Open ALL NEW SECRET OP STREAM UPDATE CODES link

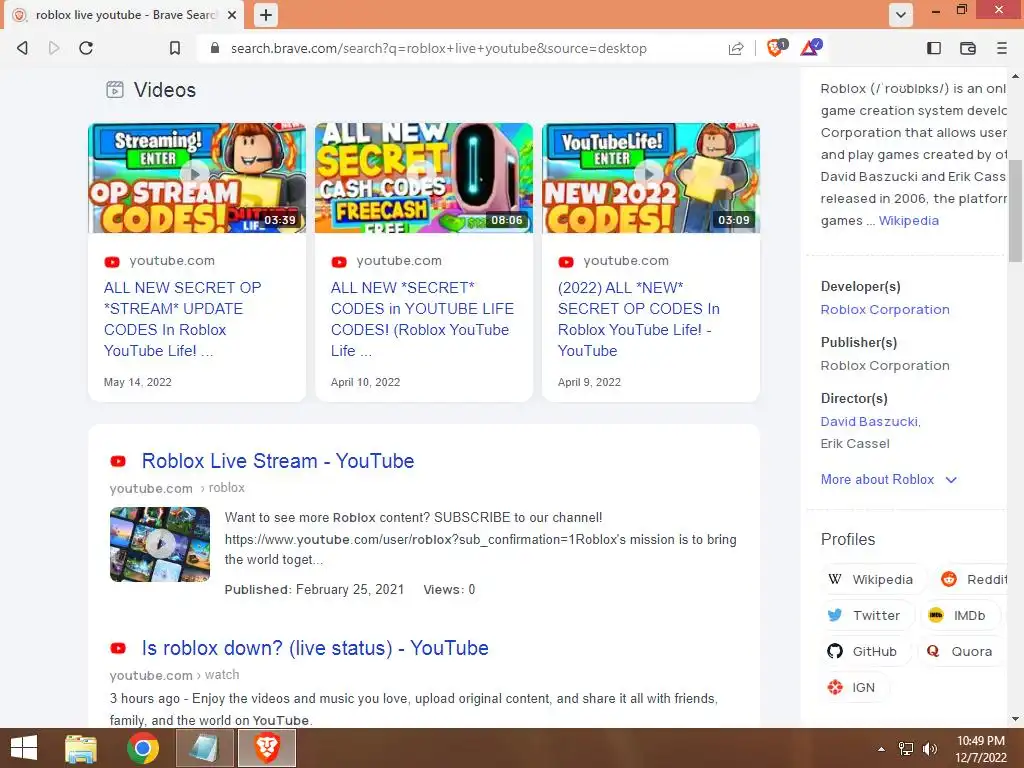click(x=182, y=319)
